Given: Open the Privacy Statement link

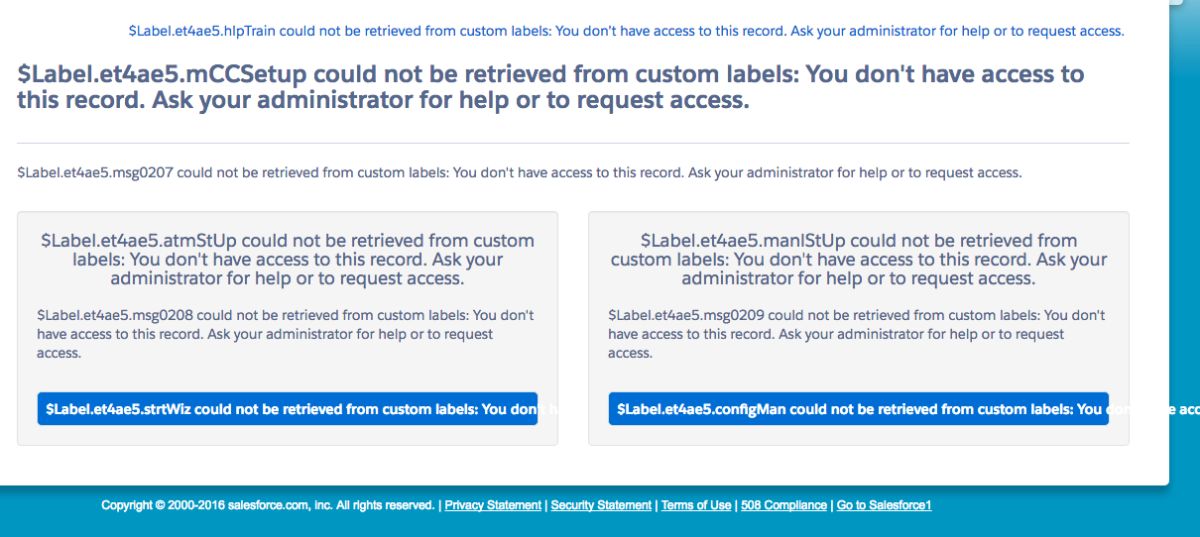Looking at the screenshot, I should (493, 506).
